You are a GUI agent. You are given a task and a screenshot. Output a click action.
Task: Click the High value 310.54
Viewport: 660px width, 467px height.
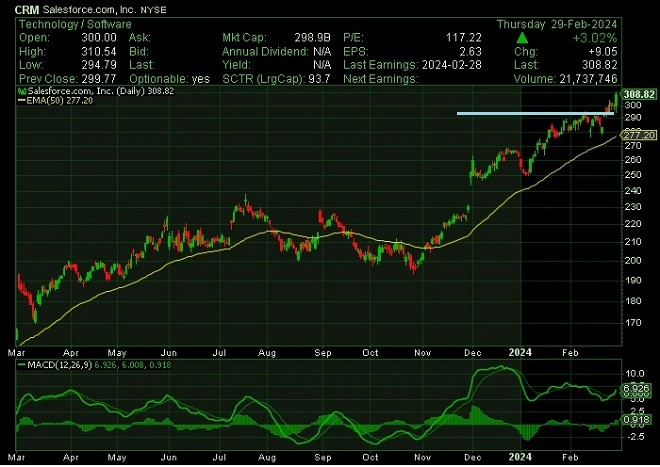(99, 51)
